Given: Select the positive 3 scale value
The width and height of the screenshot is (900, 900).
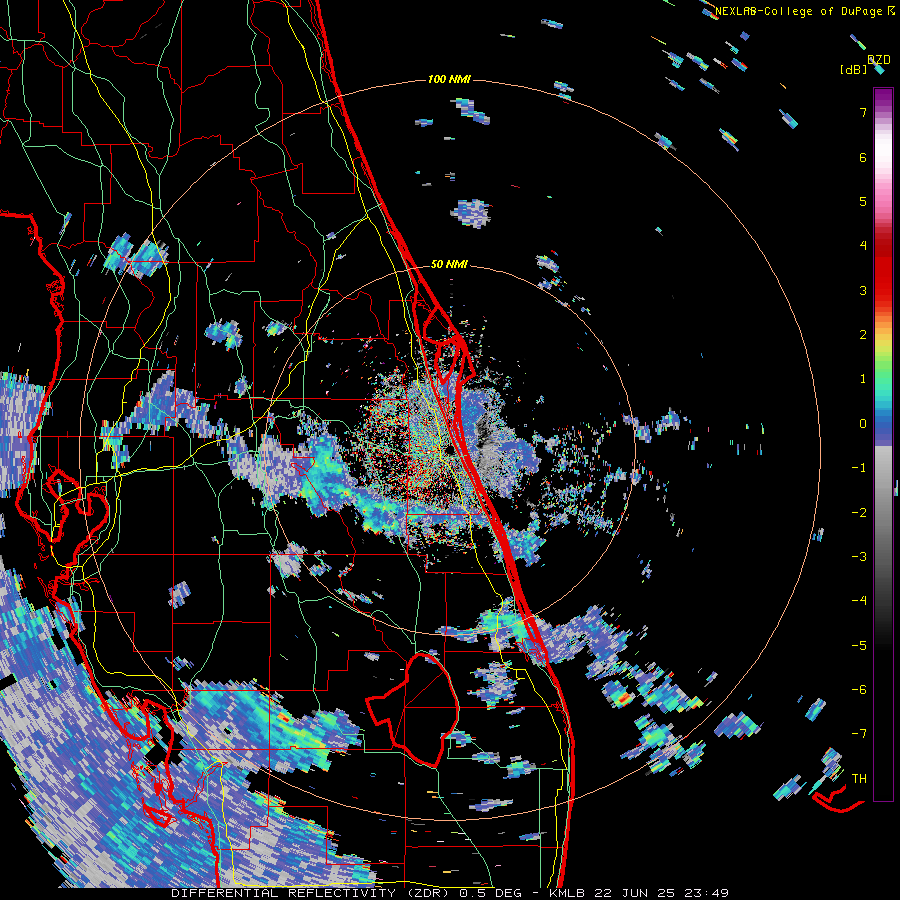Looking at the screenshot, I should coord(863,290).
